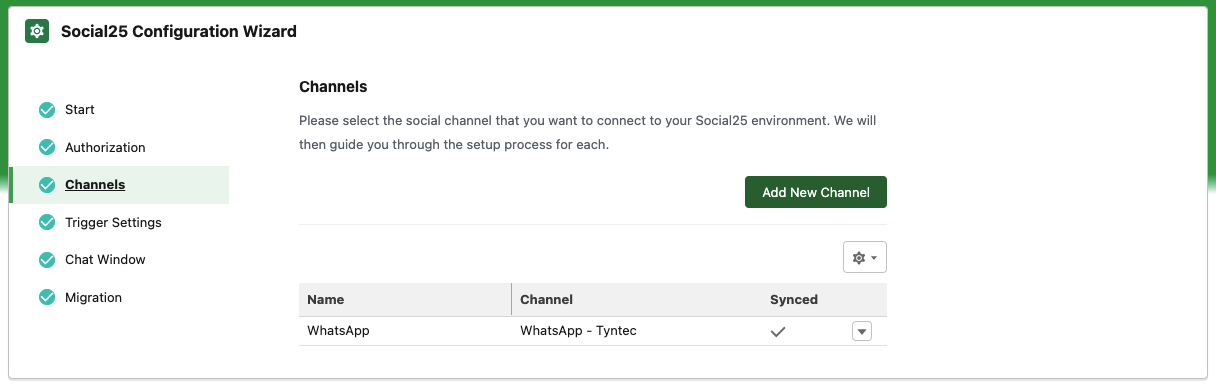
Task: Open the Chat Window wizard step
Action: pos(105,260)
